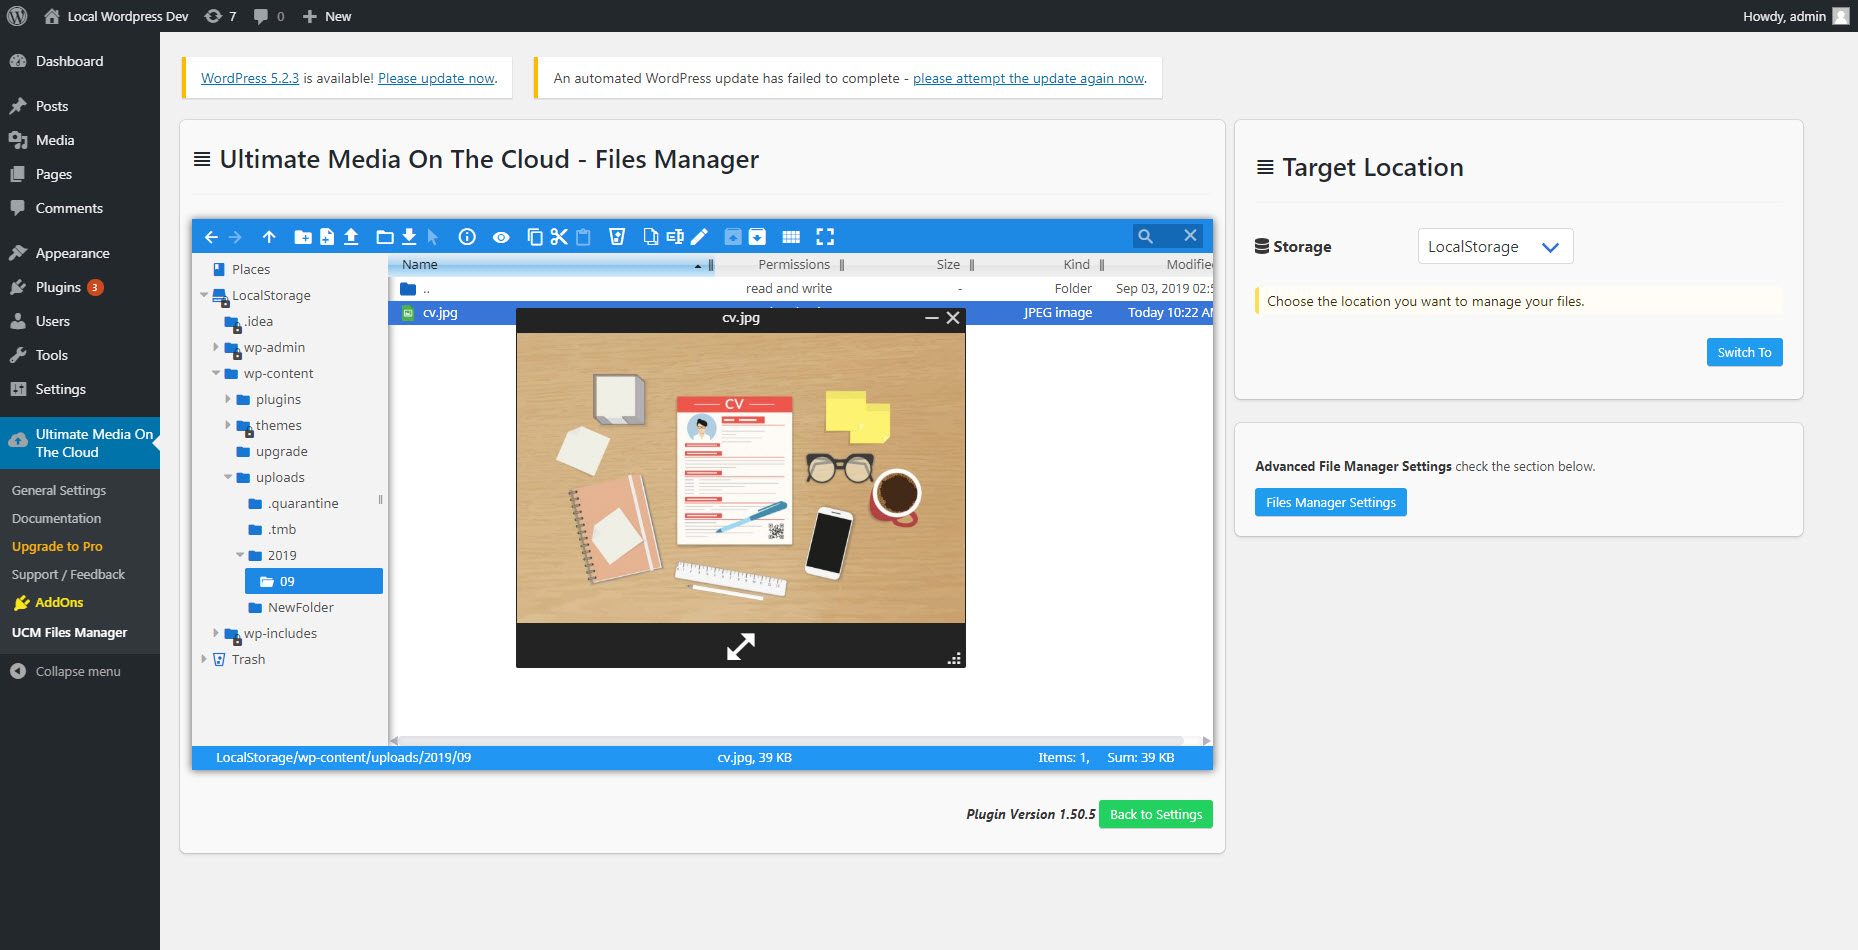This screenshot has width=1858, height=950.
Task: Open General Settings submenu item
Action: click(x=59, y=490)
